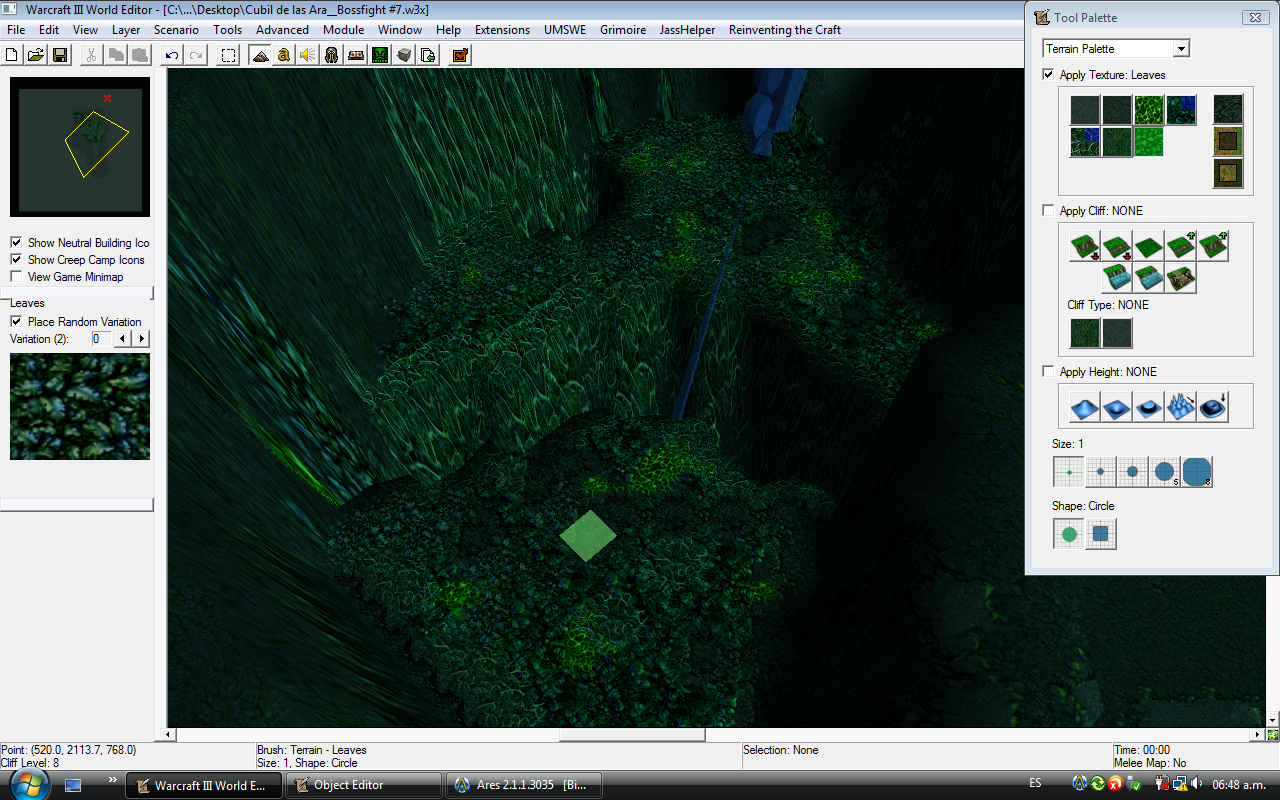
Task: Select the Plateau height tool
Action: tap(1149, 407)
